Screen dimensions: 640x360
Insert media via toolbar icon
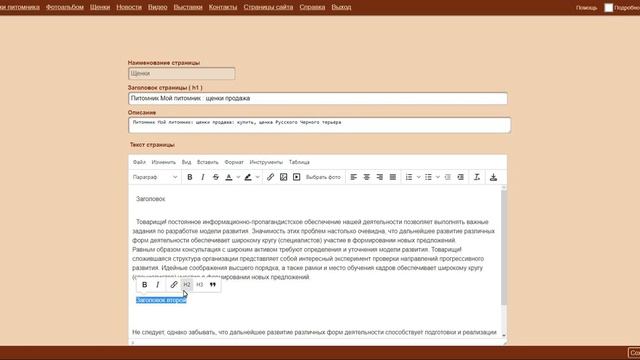(297, 177)
